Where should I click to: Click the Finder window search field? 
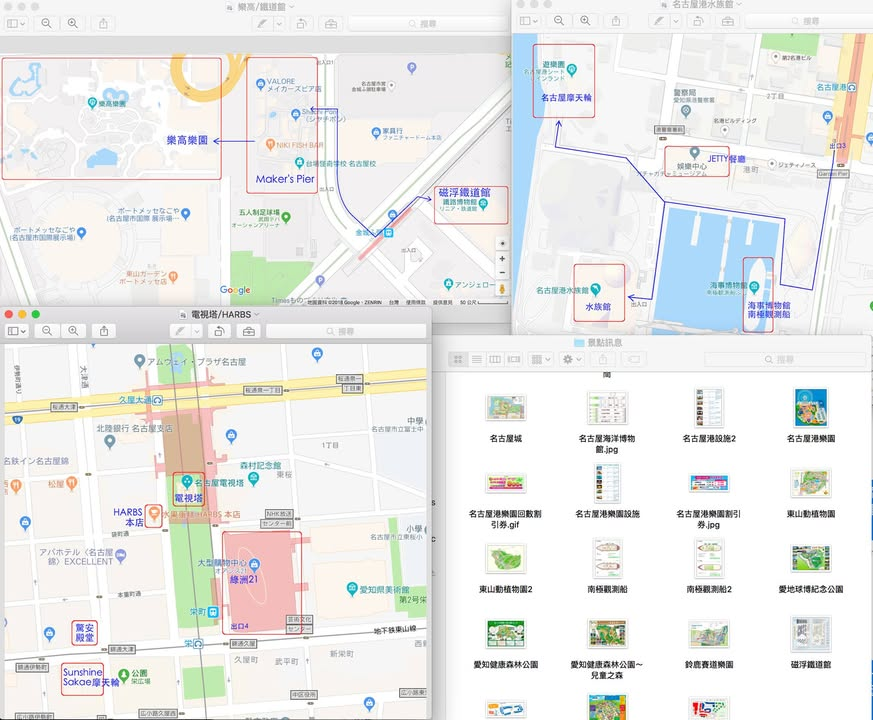[x=785, y=359]
